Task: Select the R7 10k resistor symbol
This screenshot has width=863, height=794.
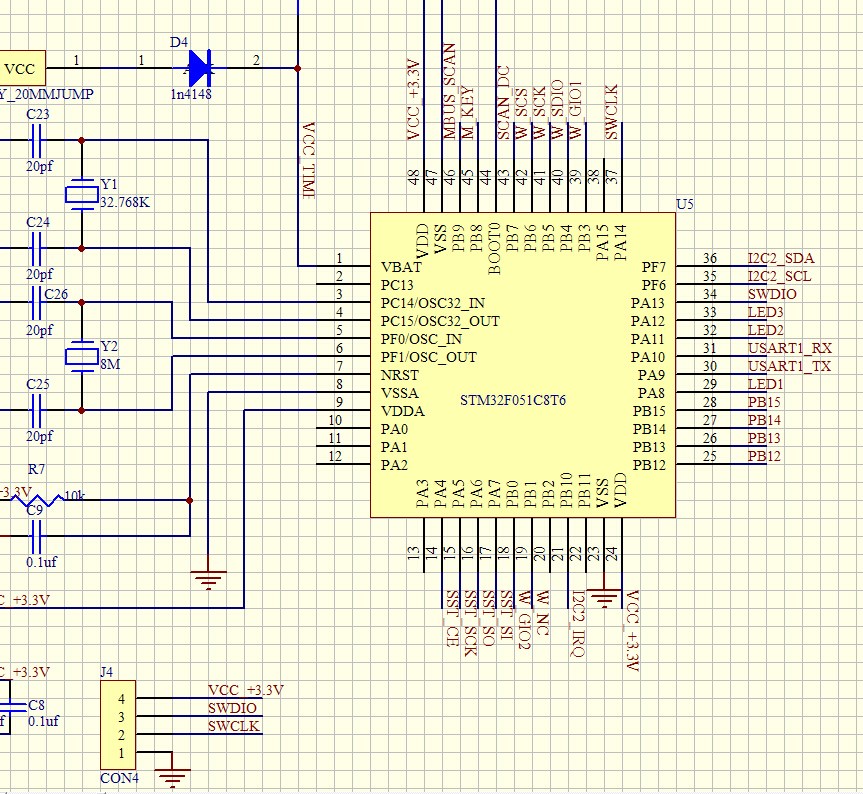Action: tap(37, 500)
